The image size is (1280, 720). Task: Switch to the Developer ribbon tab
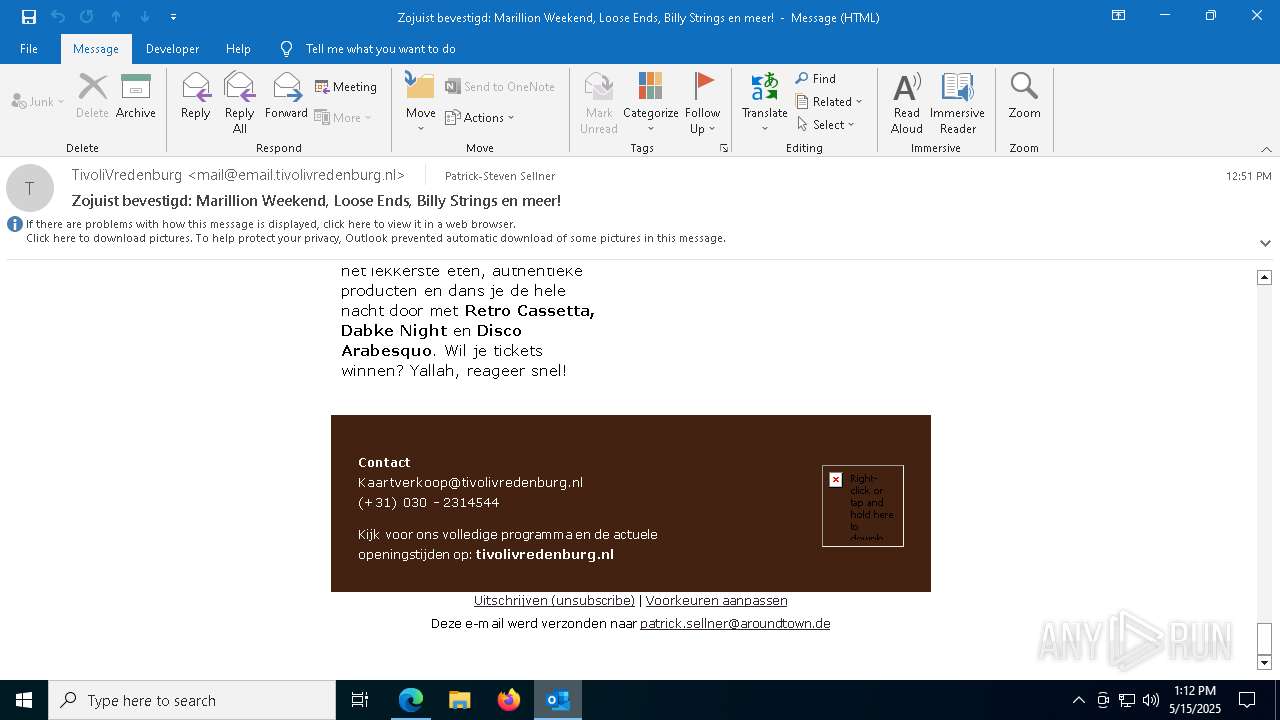coord(172,49)
